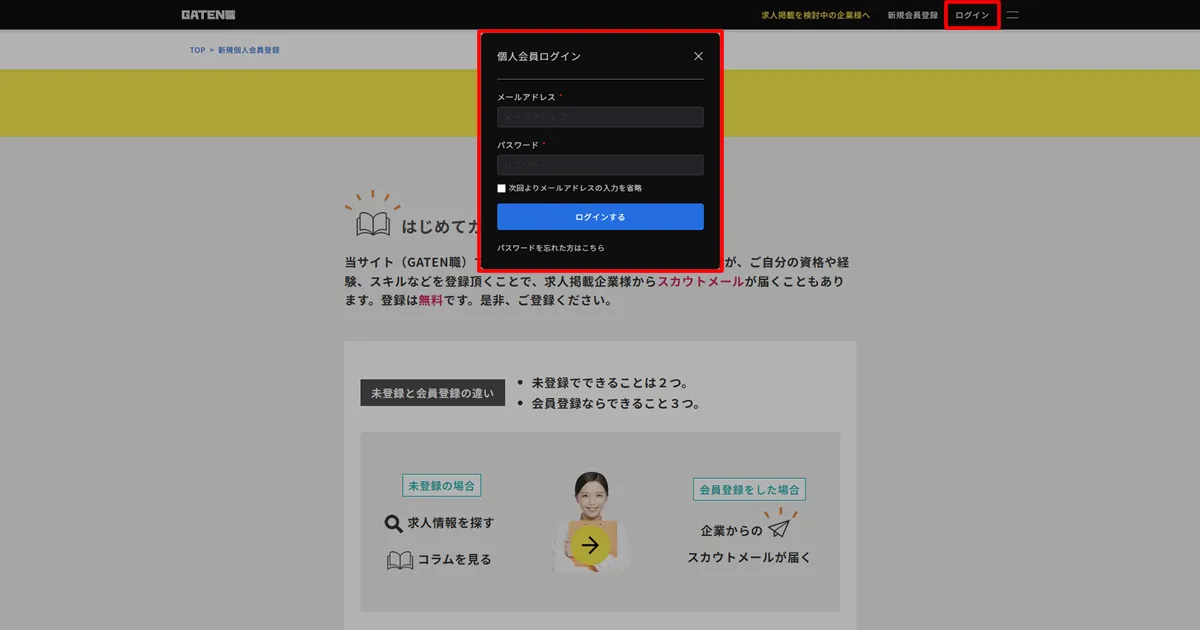This screenshot has width=1200, height=630.
Task: Click the パスワード input field
Action: 600,164
